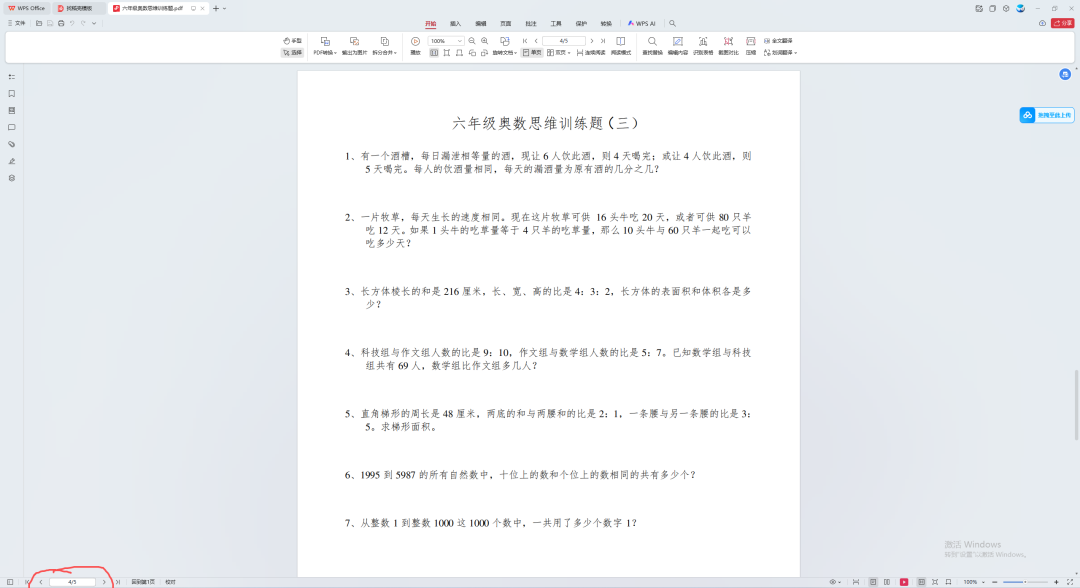The height and width of the screenshot is (588, 1080).
Task: Open the 编辑内容 (edit content) tool
Action: point(679,42)
